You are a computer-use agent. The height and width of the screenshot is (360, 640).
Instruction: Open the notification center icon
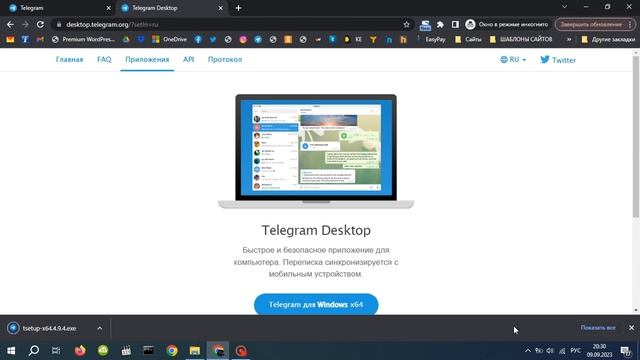point(625,351)
